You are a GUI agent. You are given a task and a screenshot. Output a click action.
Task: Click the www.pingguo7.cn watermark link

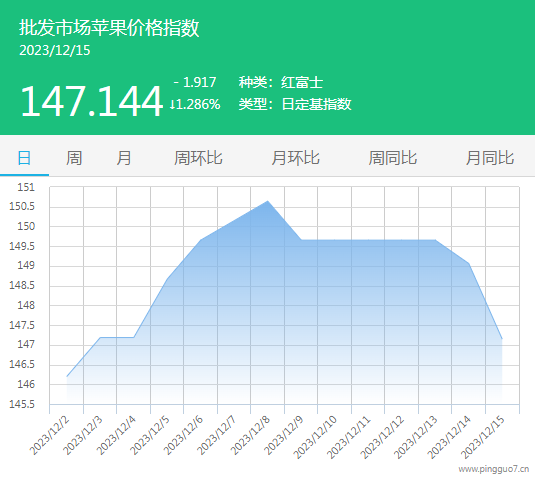tap(494, 469)
